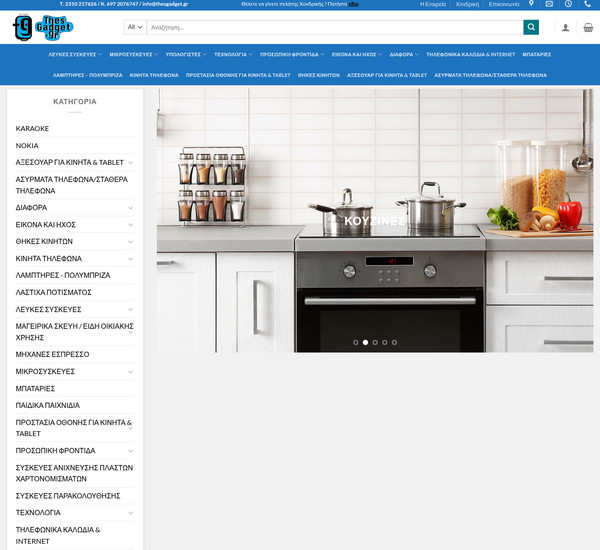Viewport: 600px width, 550px height.
Task: Open ΜΠΑΤΑΡΙΕΣ in the blue menu
Action: [x=536, y=54]
